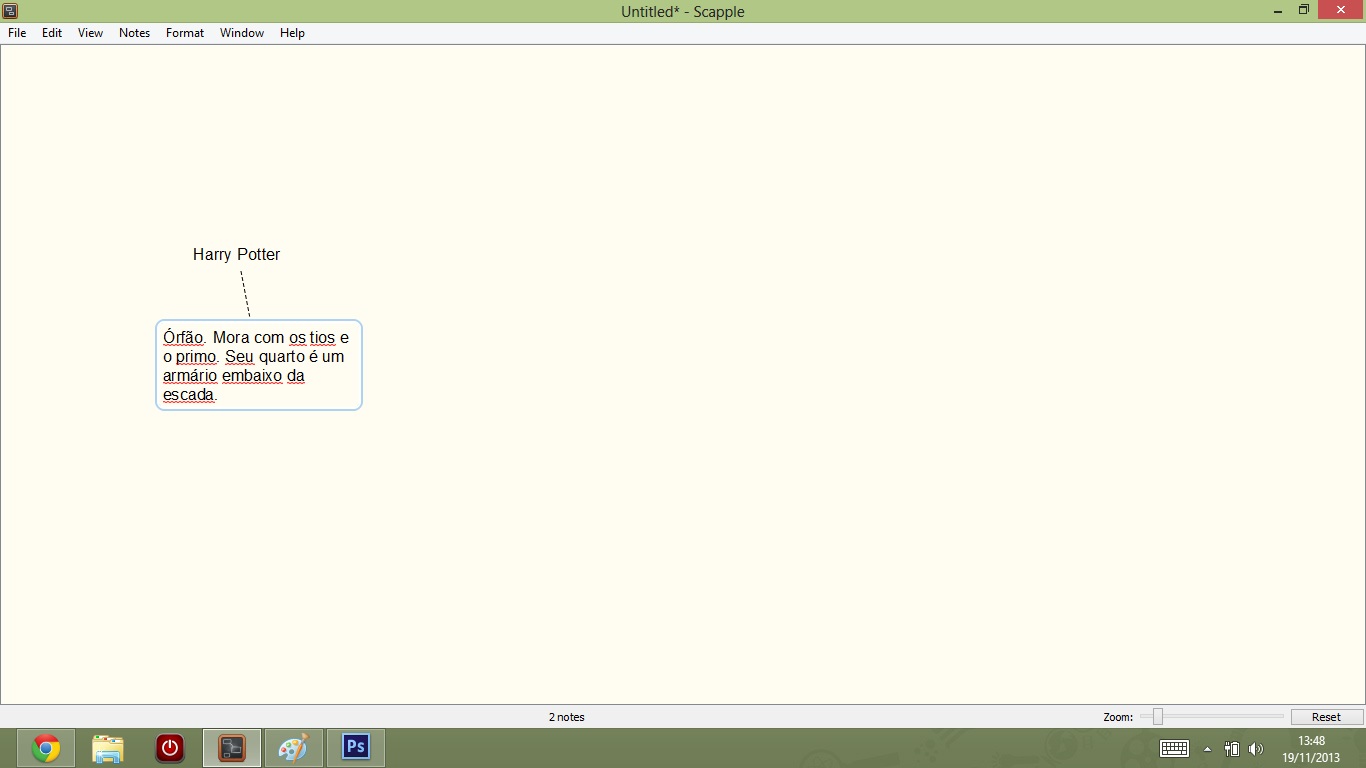1366x768 pixels.
Task: Switch to Photoshop from the taskbar
Action: coord(356,748)
